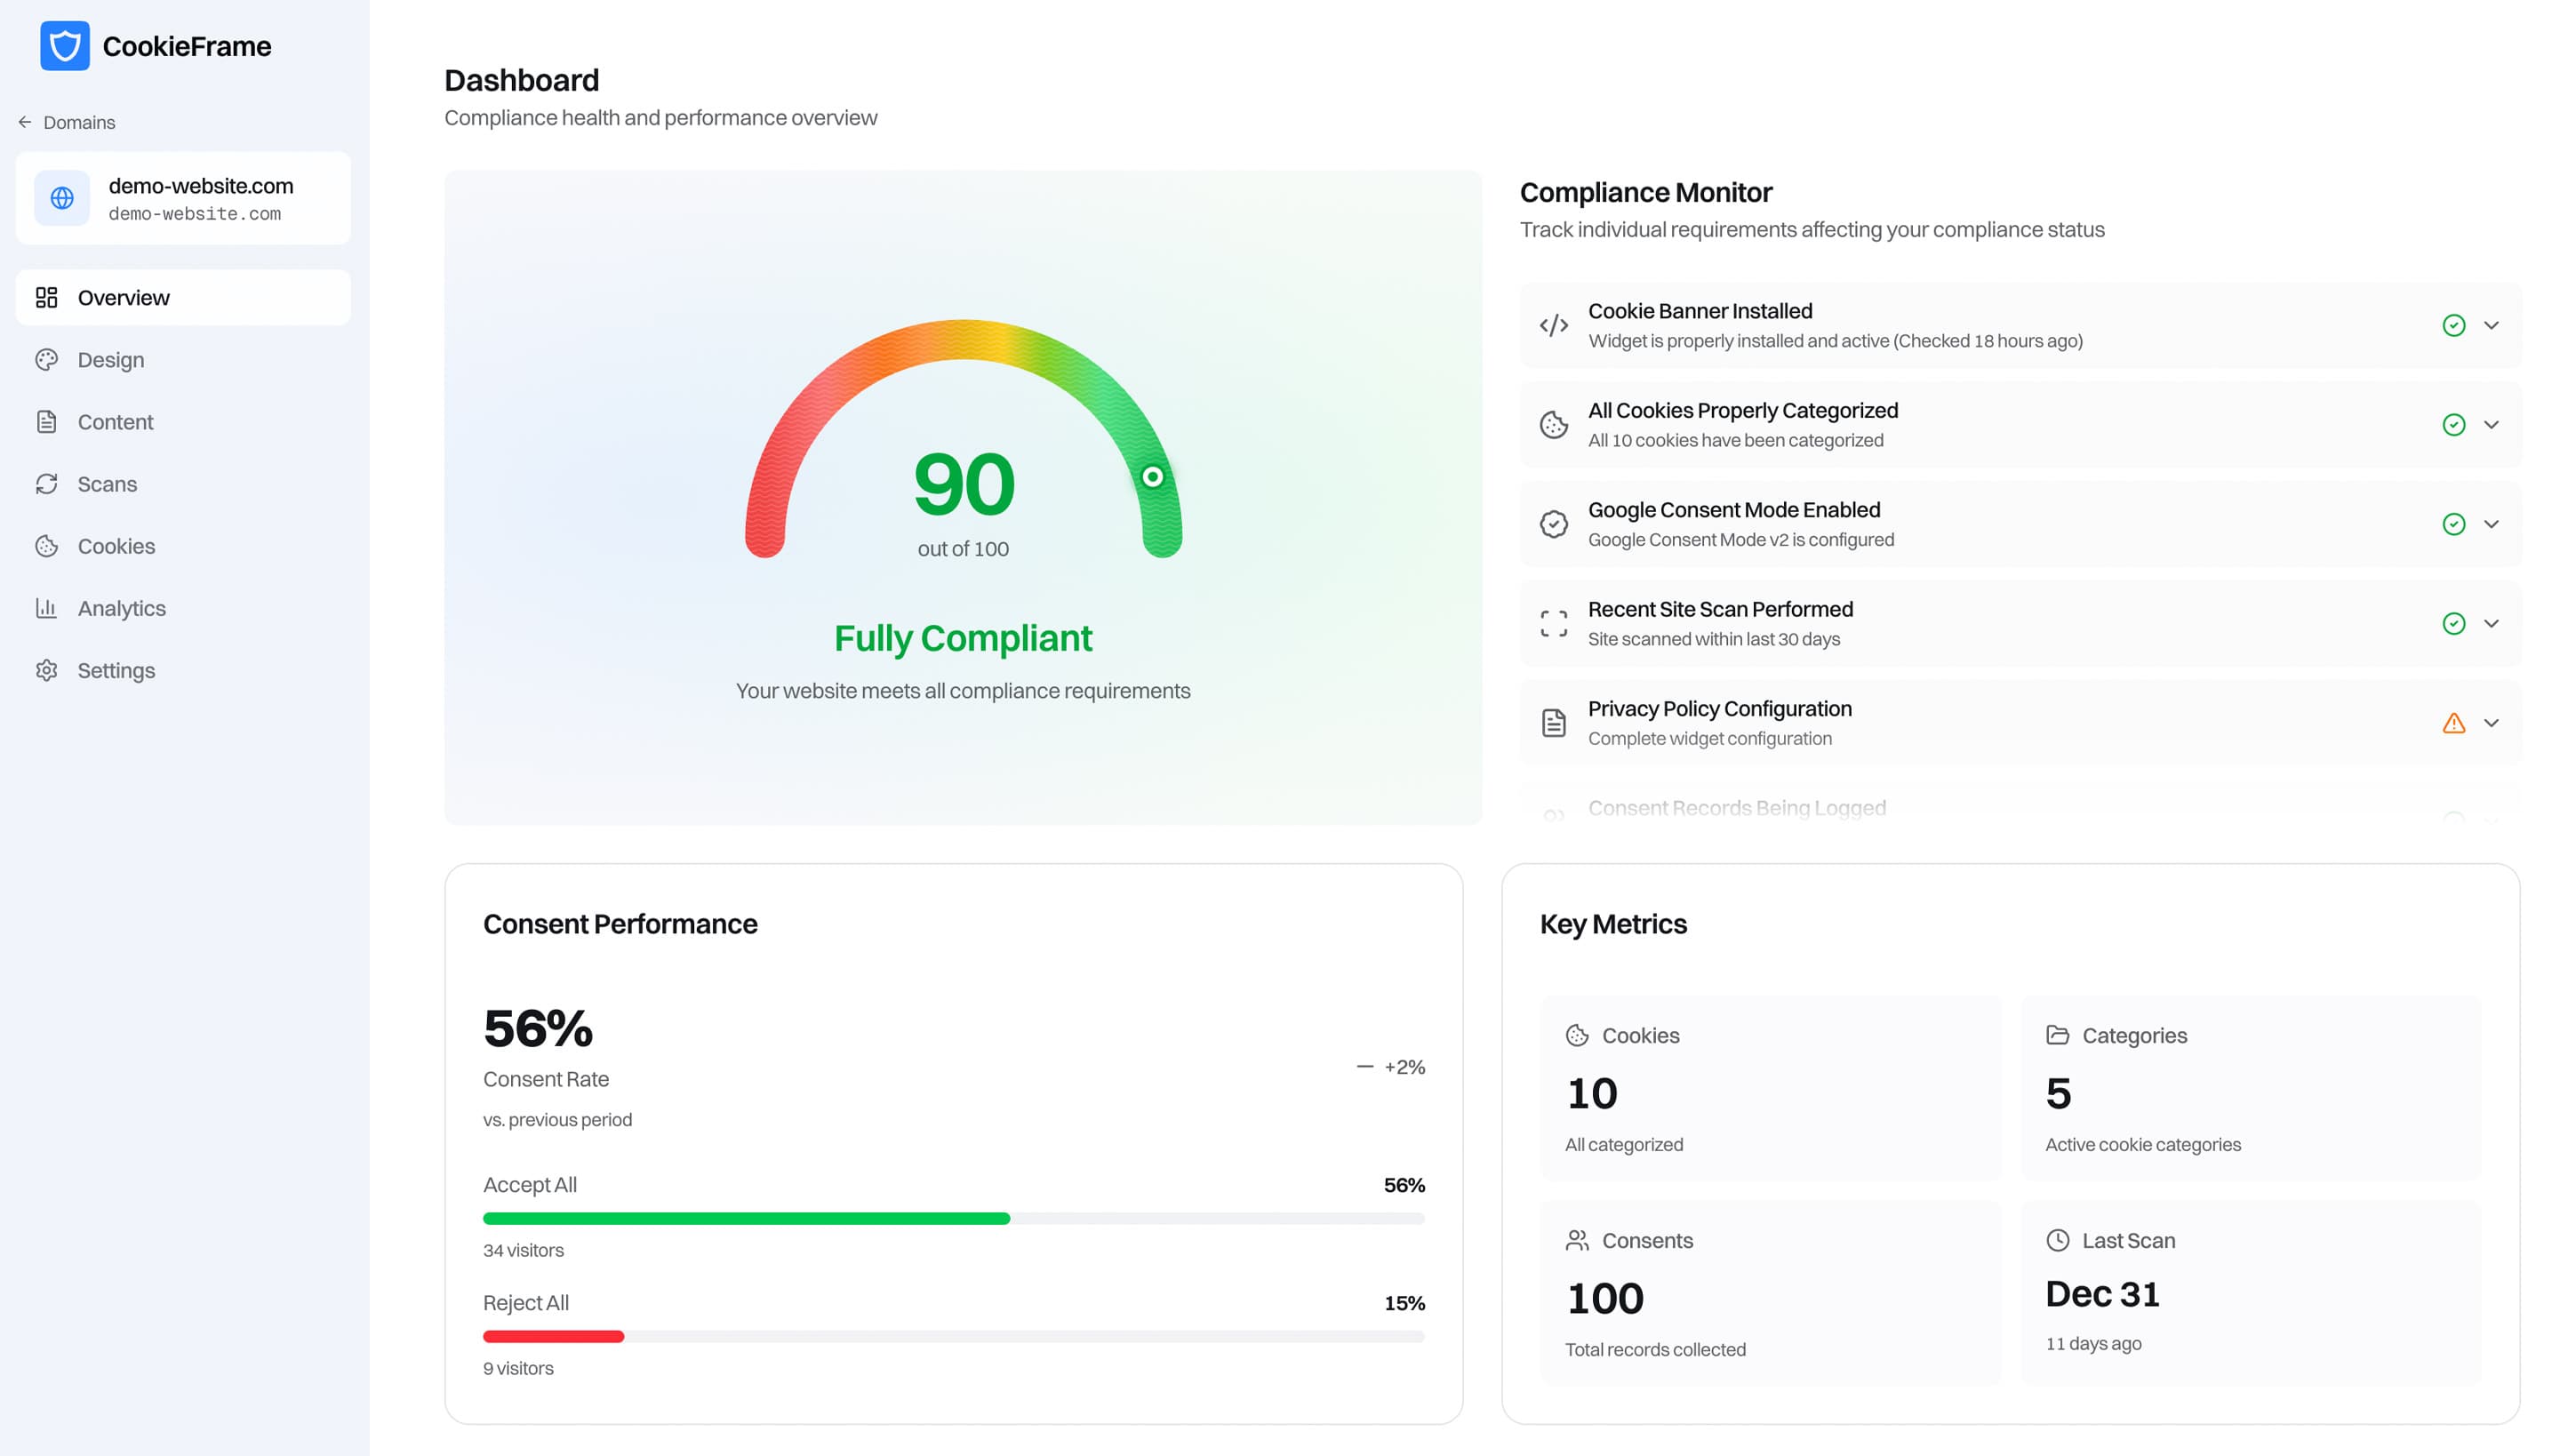Click the Scans refresh icon
The width and height of the screenshot is (2560, 1456).
pos(48,484)
